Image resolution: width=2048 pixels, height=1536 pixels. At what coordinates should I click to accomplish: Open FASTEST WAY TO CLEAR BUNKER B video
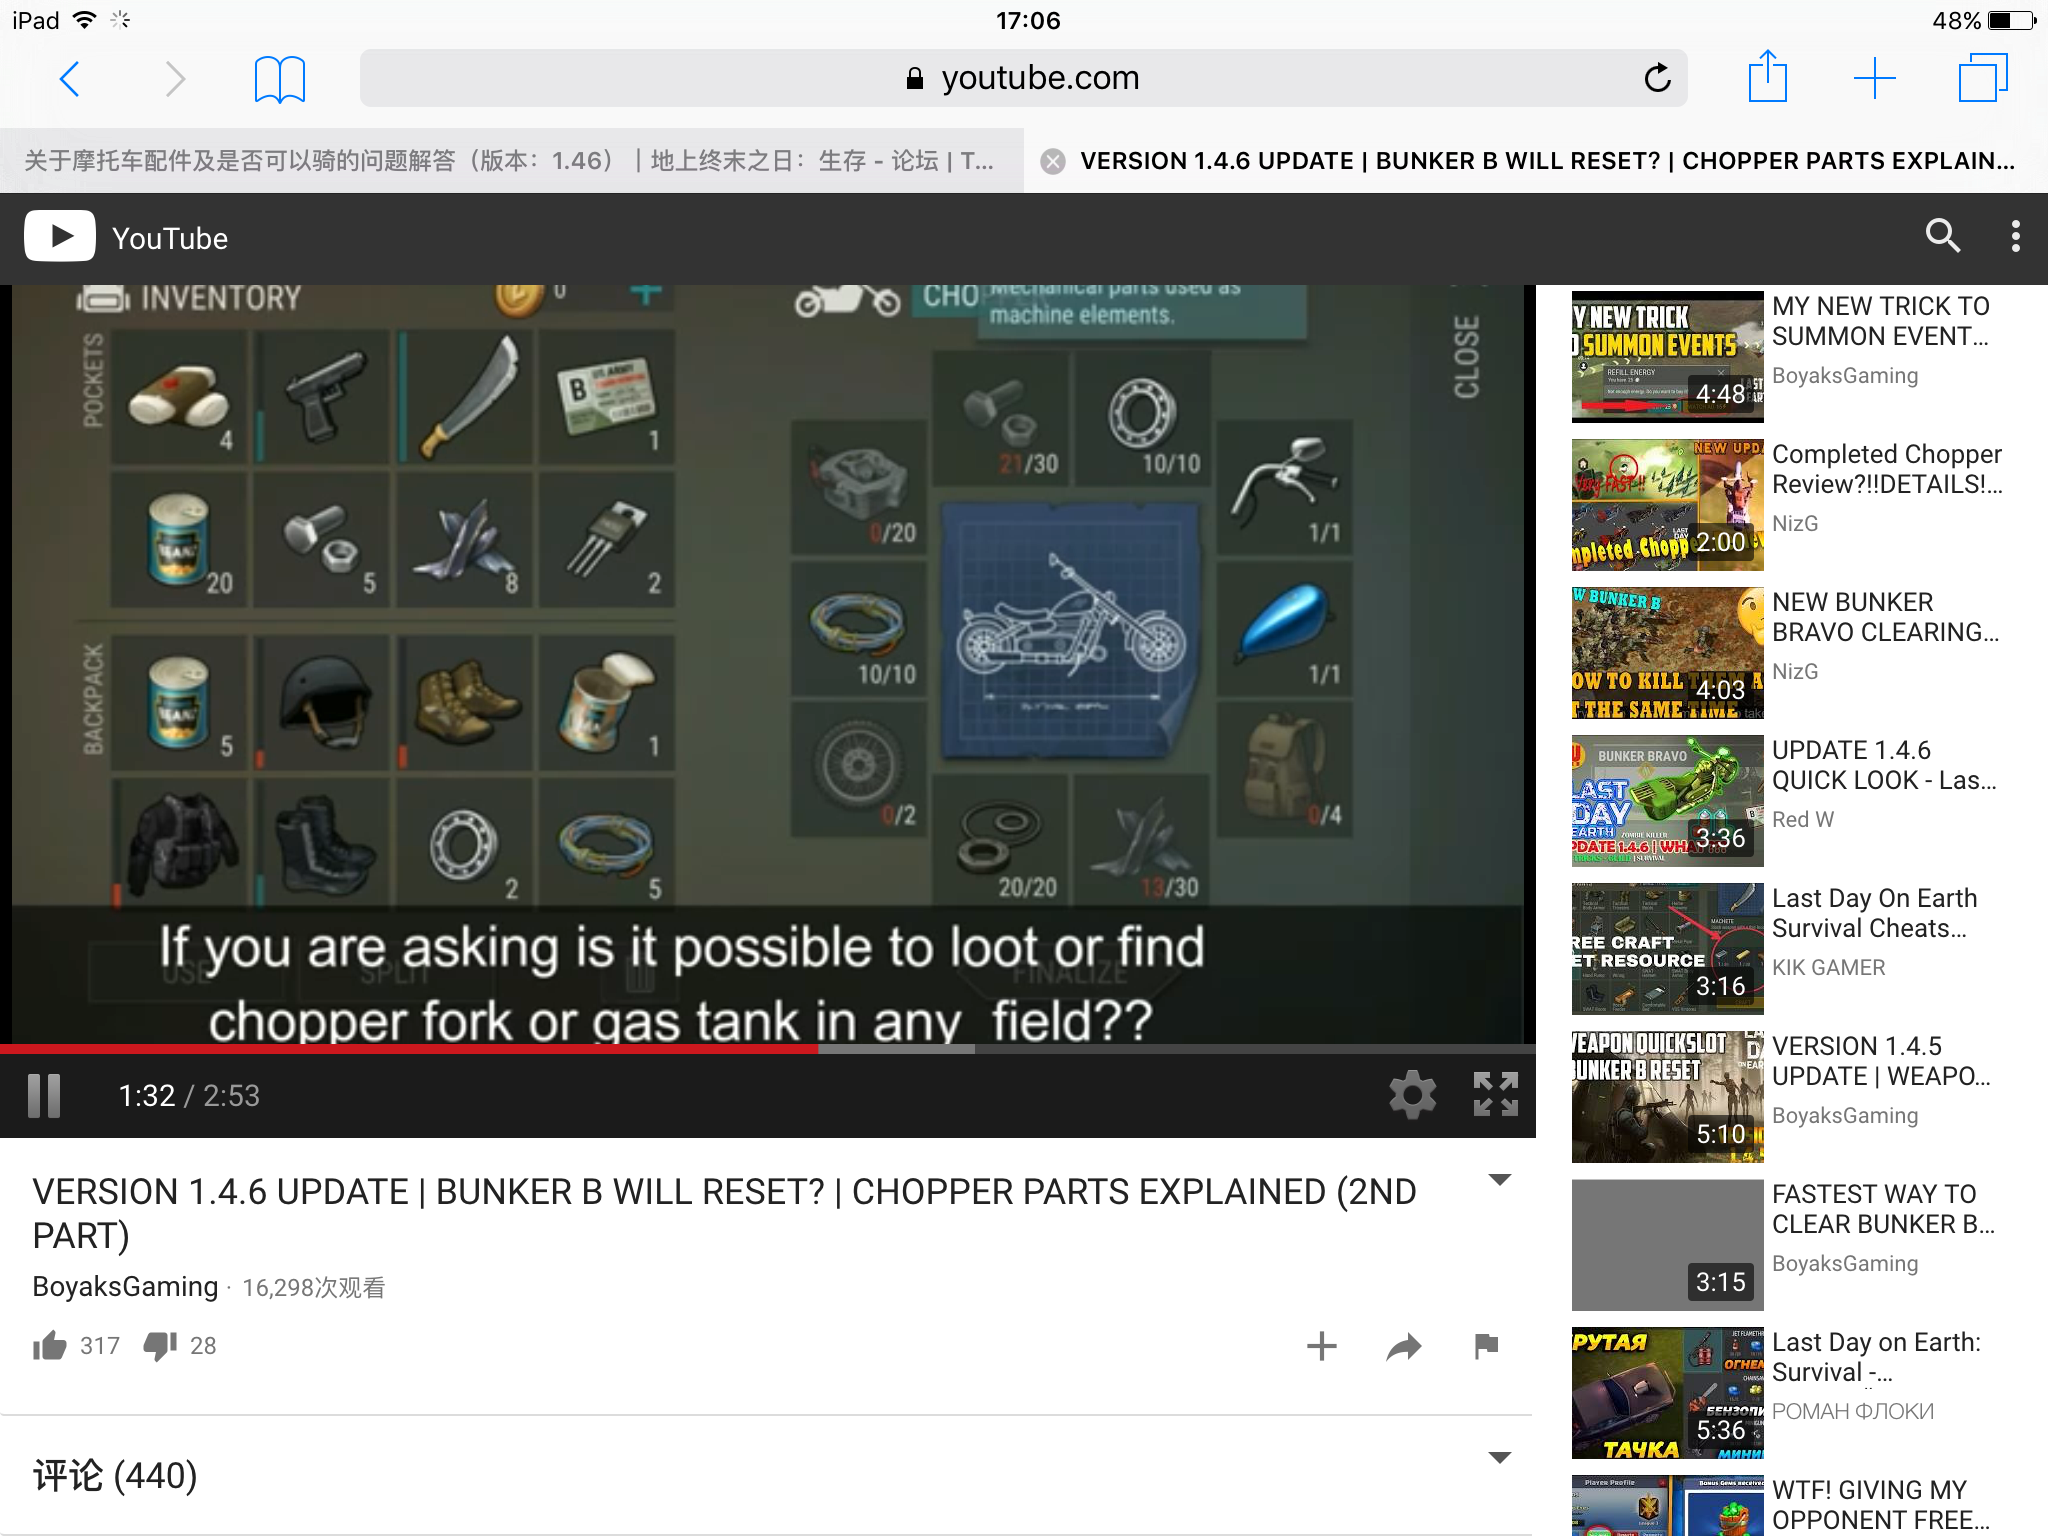[x=1883, y=1209]
